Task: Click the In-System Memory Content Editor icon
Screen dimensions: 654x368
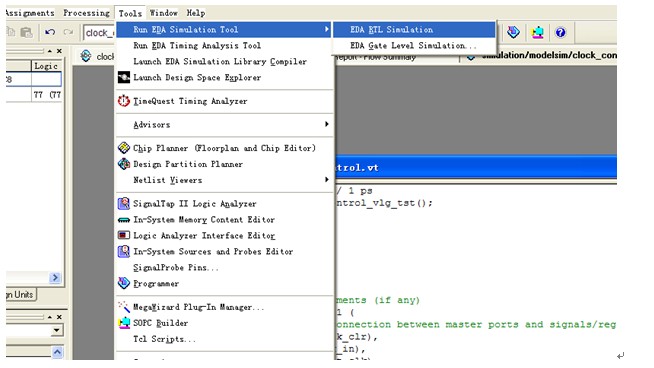Action: [x=124, y=219]
